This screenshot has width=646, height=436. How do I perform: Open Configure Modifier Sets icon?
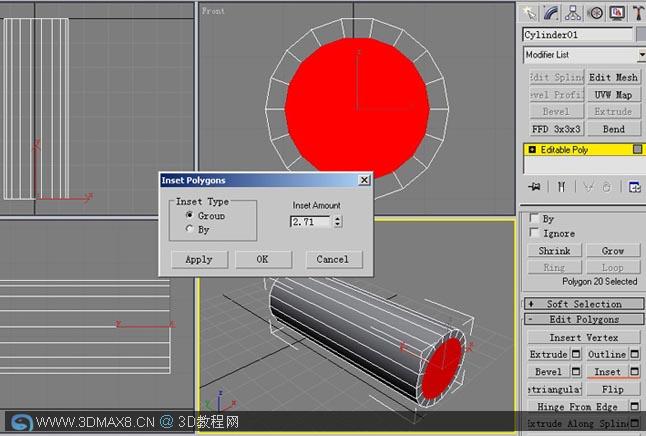click(634, 187)
